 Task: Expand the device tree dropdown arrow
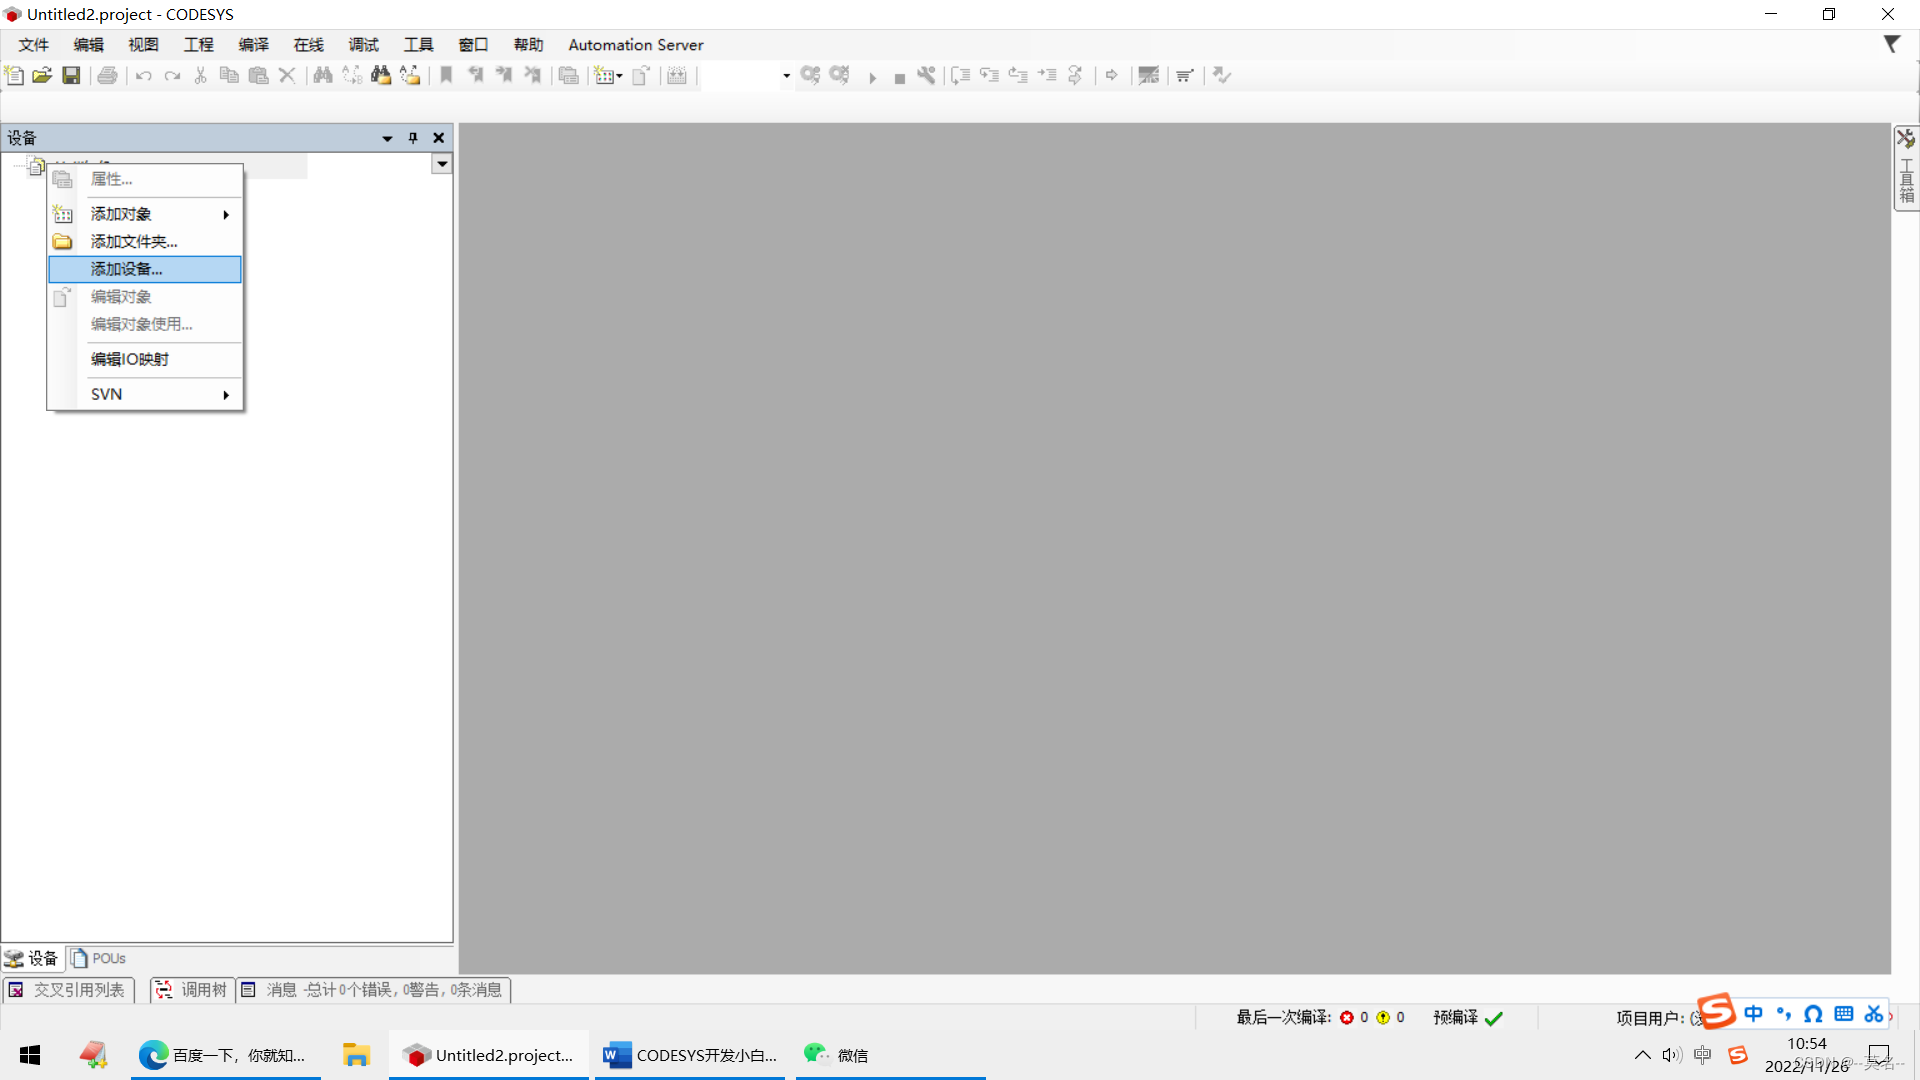[441, 164]
